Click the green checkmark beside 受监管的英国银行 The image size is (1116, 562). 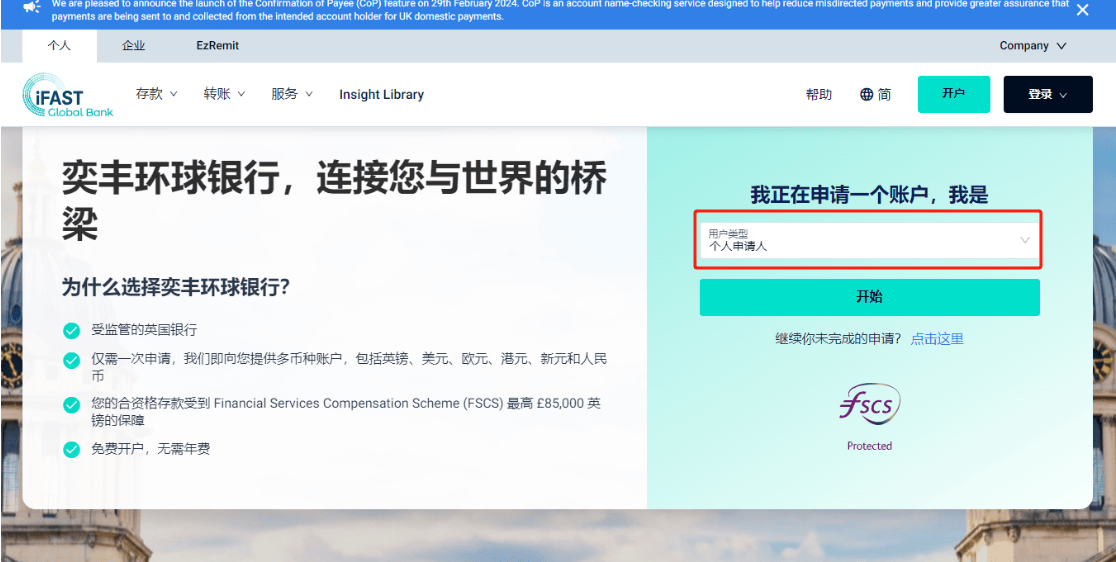[x=71, y=330]
